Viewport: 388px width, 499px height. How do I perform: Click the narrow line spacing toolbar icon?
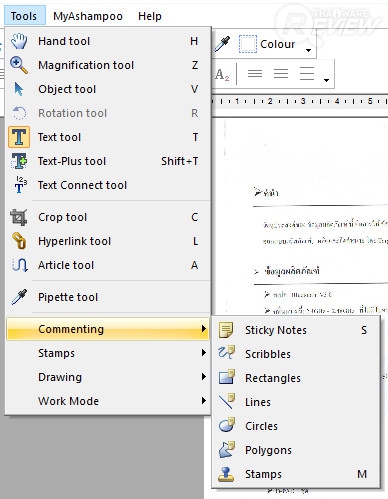click(255, 73)
